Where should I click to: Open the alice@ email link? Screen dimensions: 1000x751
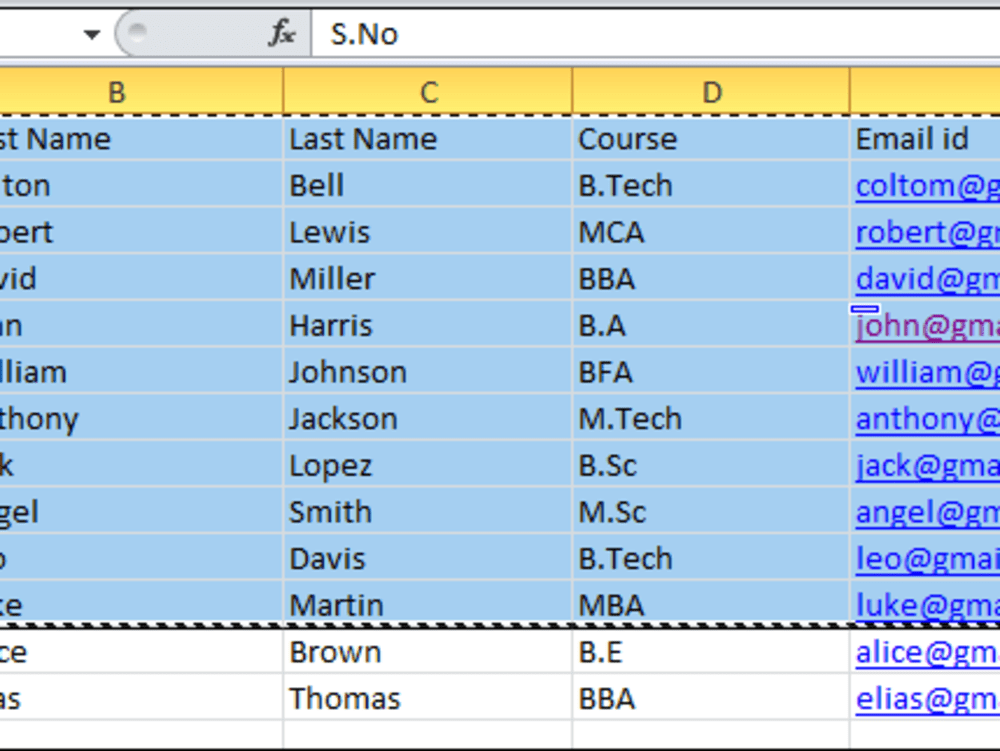pyautogui.click(x=928, y=652)
